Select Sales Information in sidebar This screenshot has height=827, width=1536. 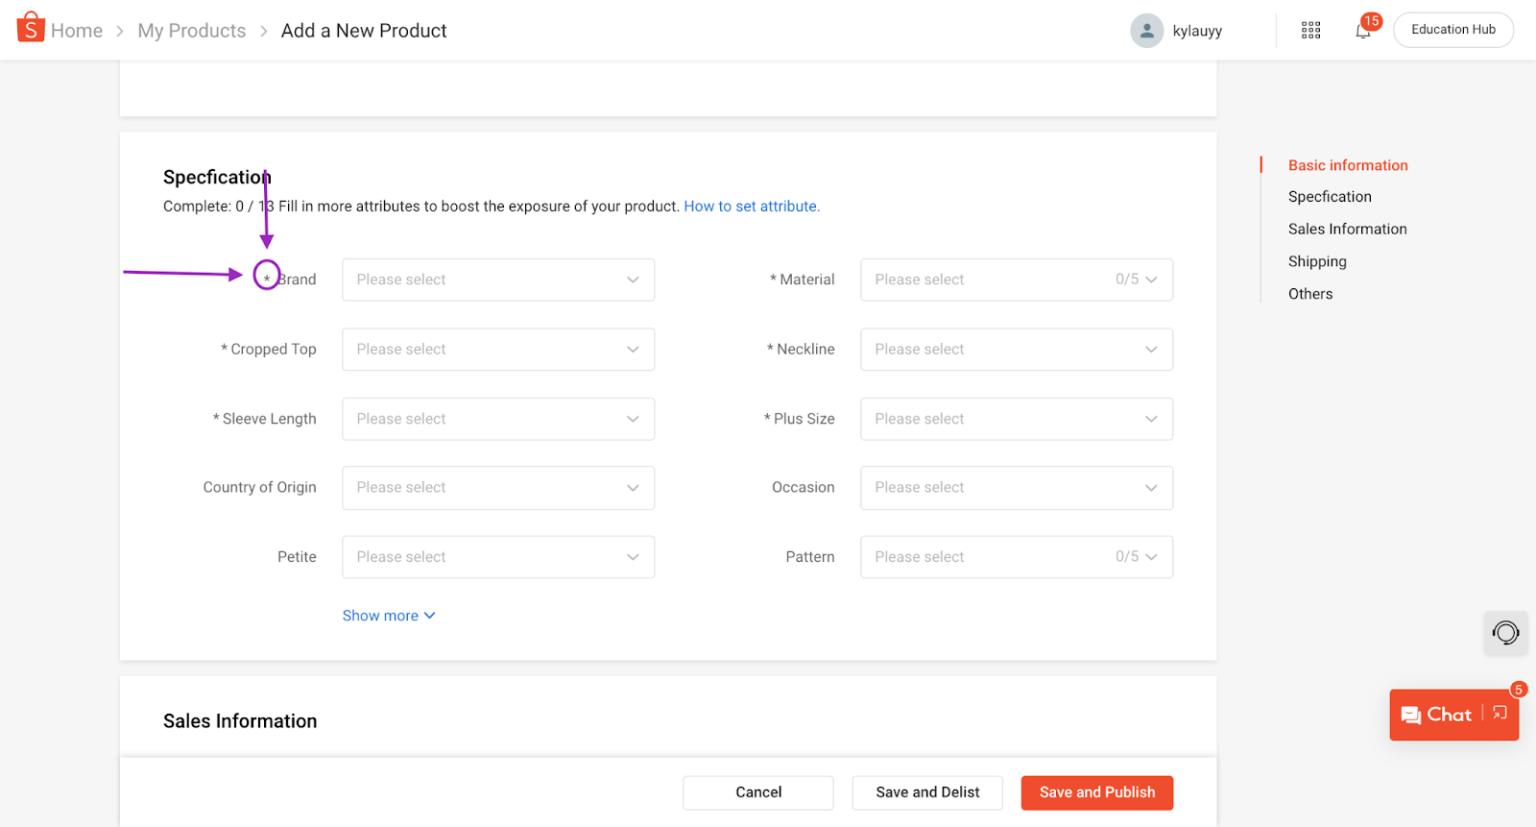(x=1347, y=228)
